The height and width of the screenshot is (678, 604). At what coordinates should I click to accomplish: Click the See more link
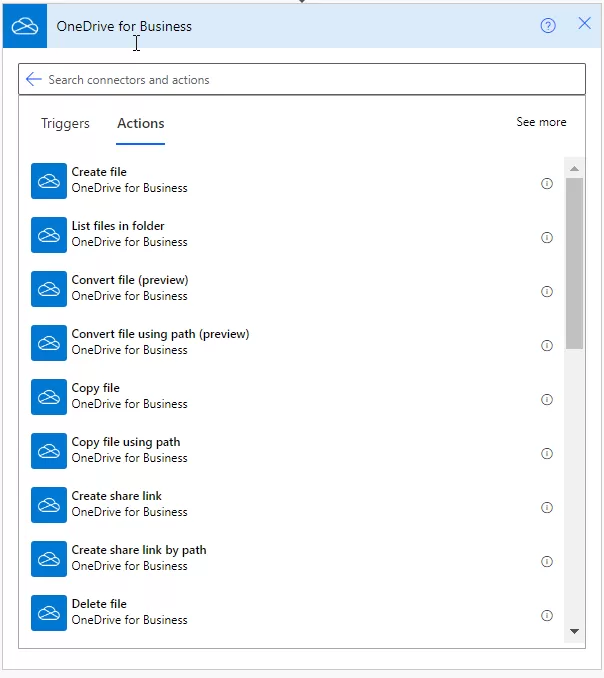[x=541, y=122]
